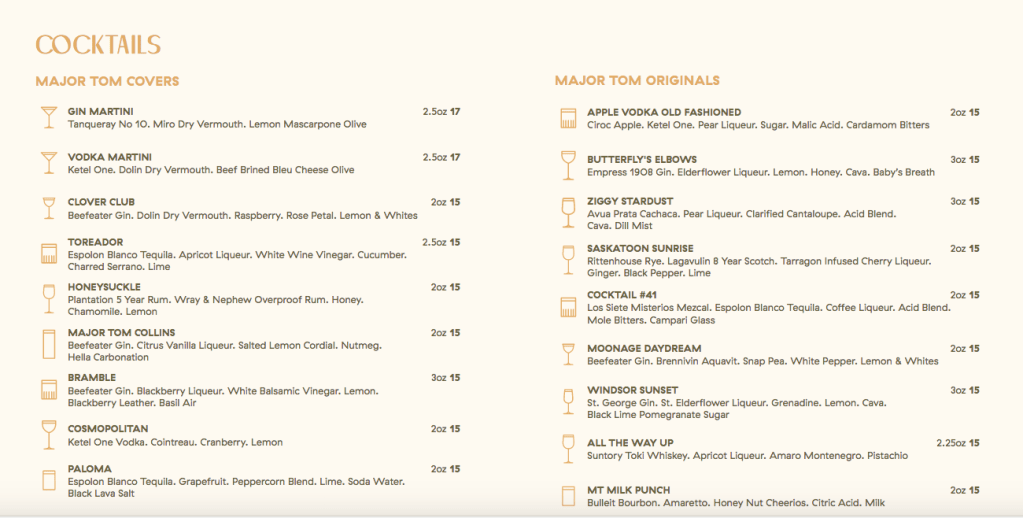Select the glass icon beside Apple Vodka Old Fashioned
1023x518 pixels.
tap(568, 119)
